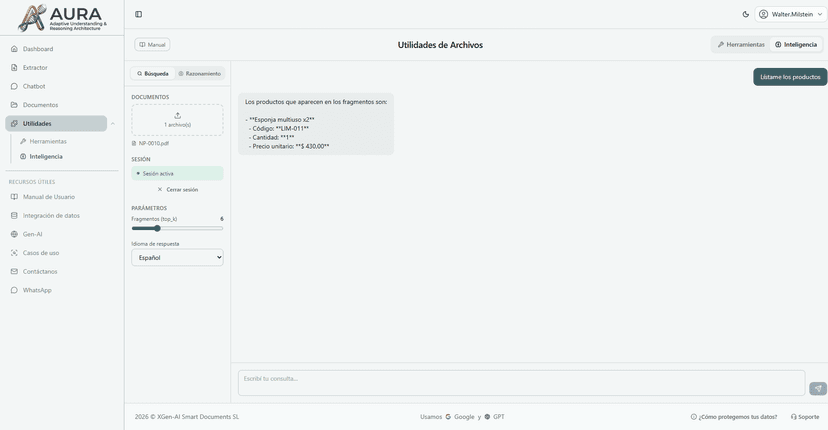Toggle the sidebar collapse icon
The height and width of the screenshot is (430, 828).
click(138, 14)
